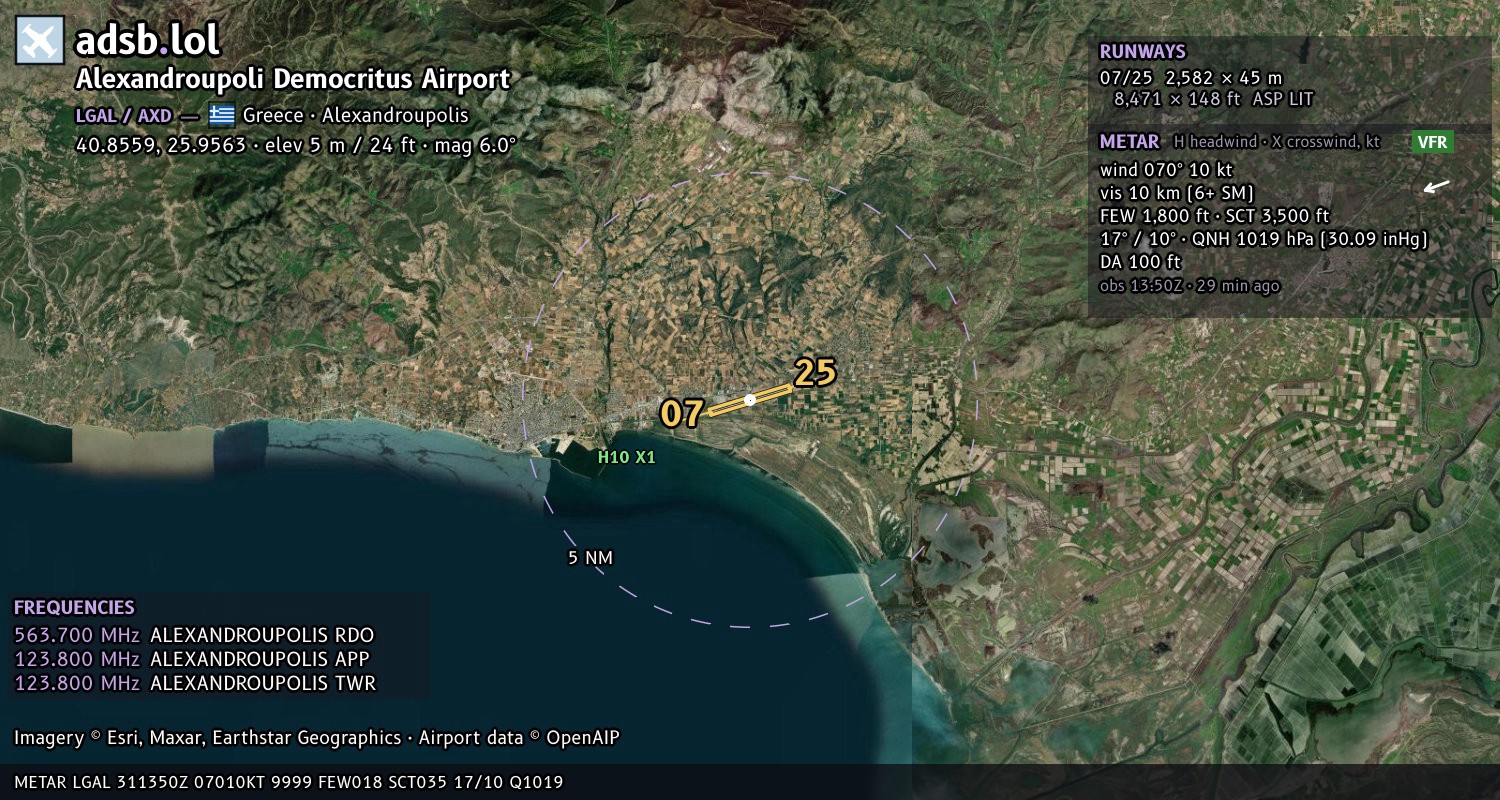
Task: Click the FREQUENCIES heading
Action: [x=74, y=607]
